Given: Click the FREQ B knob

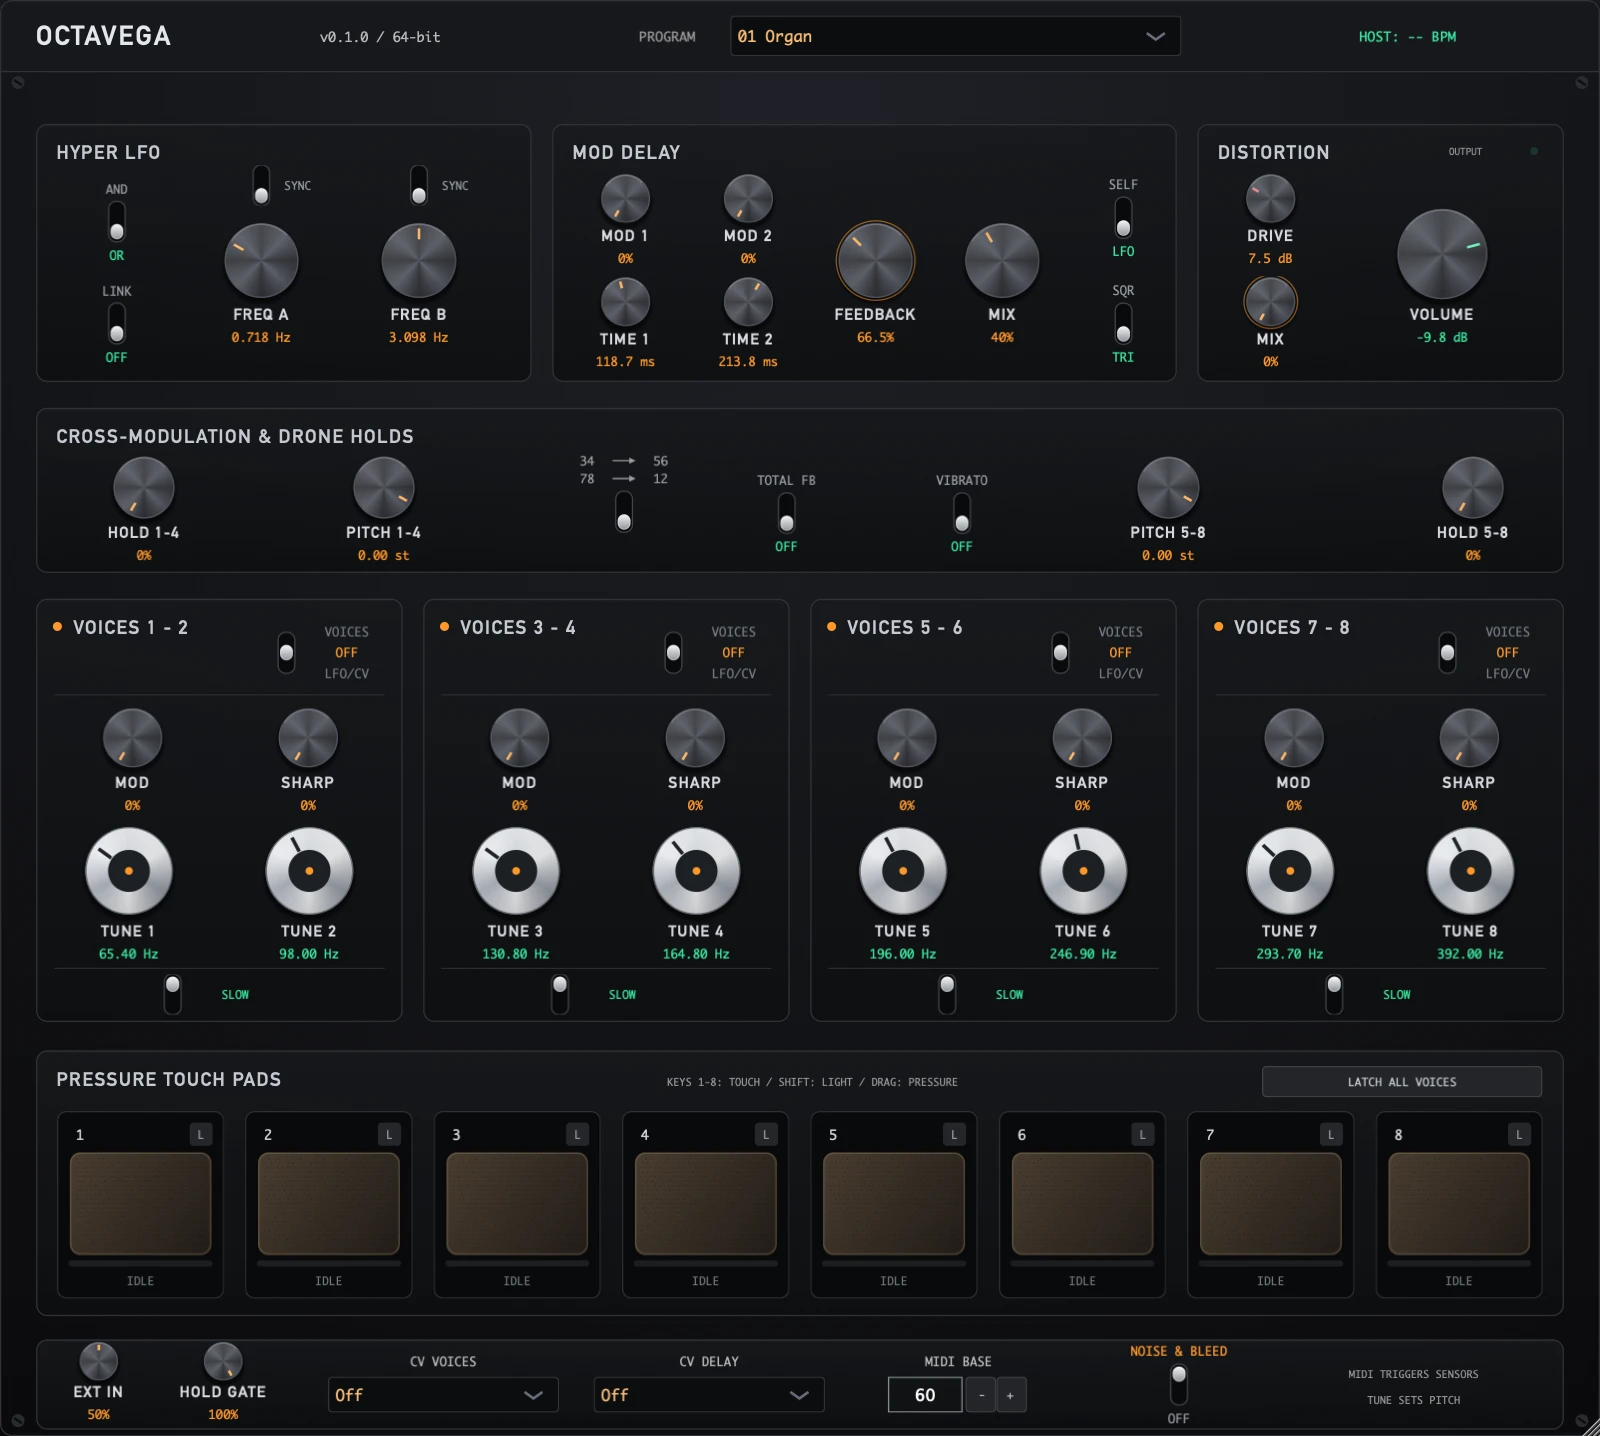Looking at the screenshot, I should [419, 260].
